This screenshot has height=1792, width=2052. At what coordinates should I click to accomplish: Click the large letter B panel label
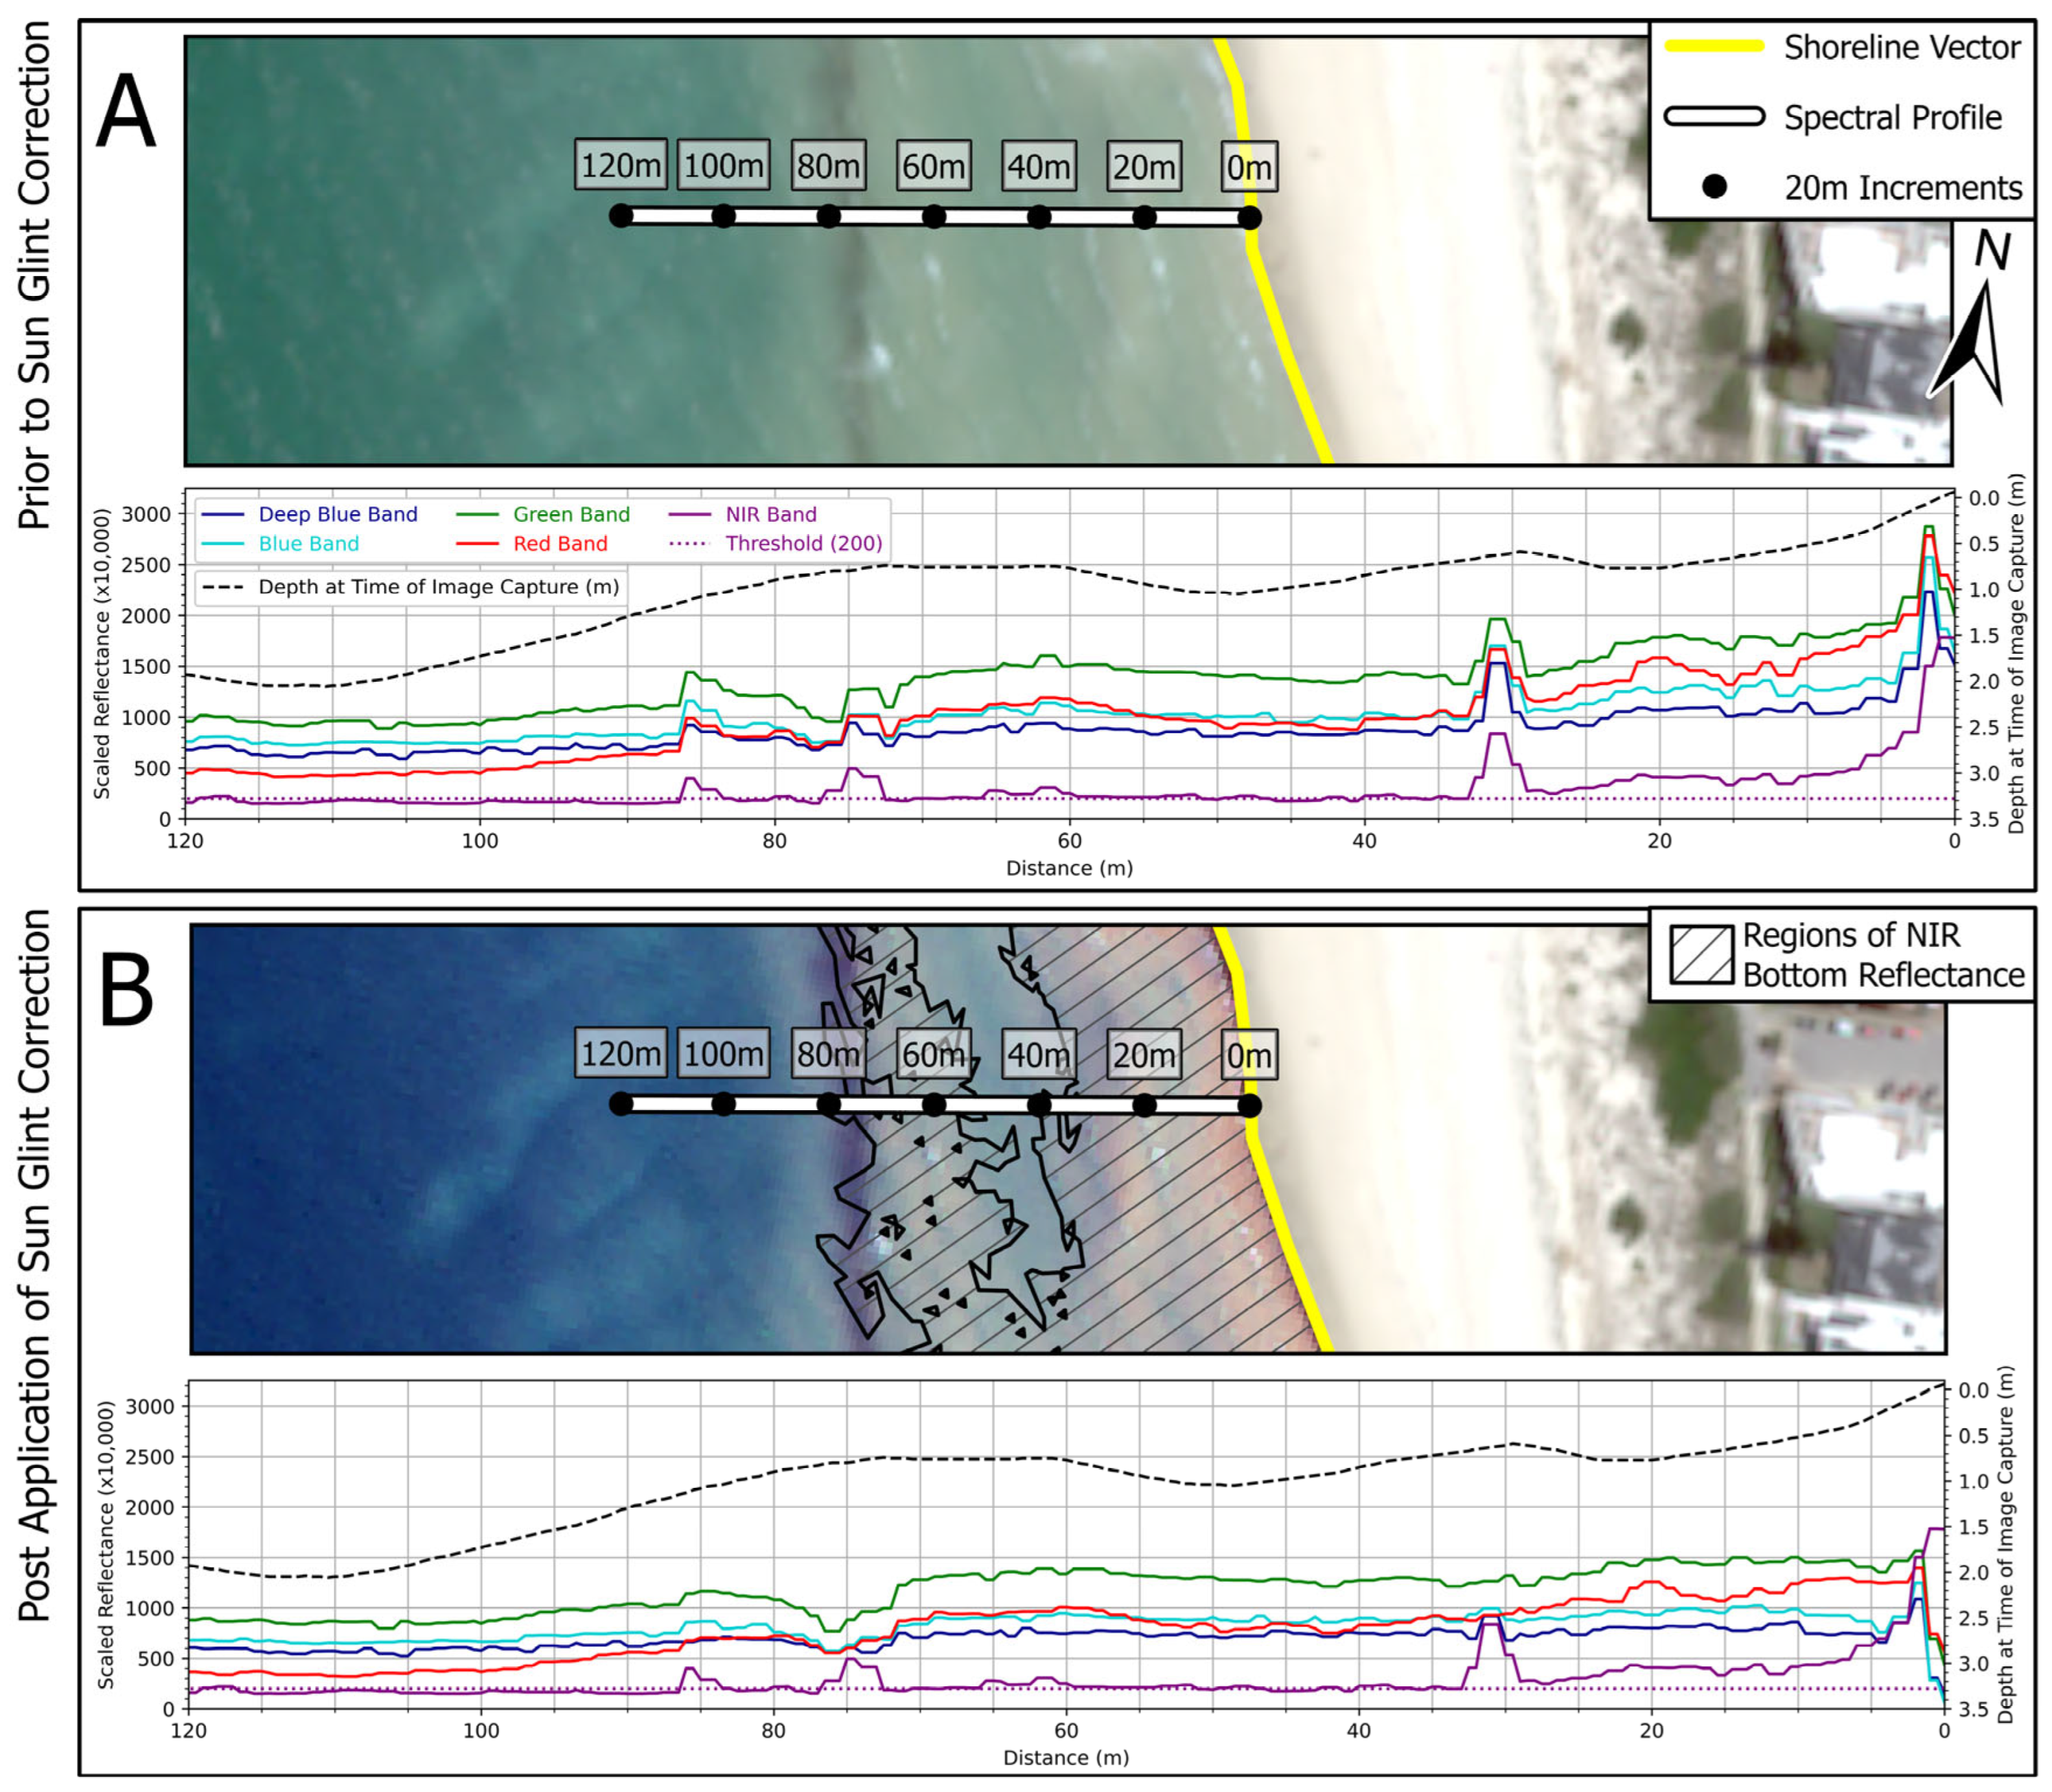tap(126, 990)
